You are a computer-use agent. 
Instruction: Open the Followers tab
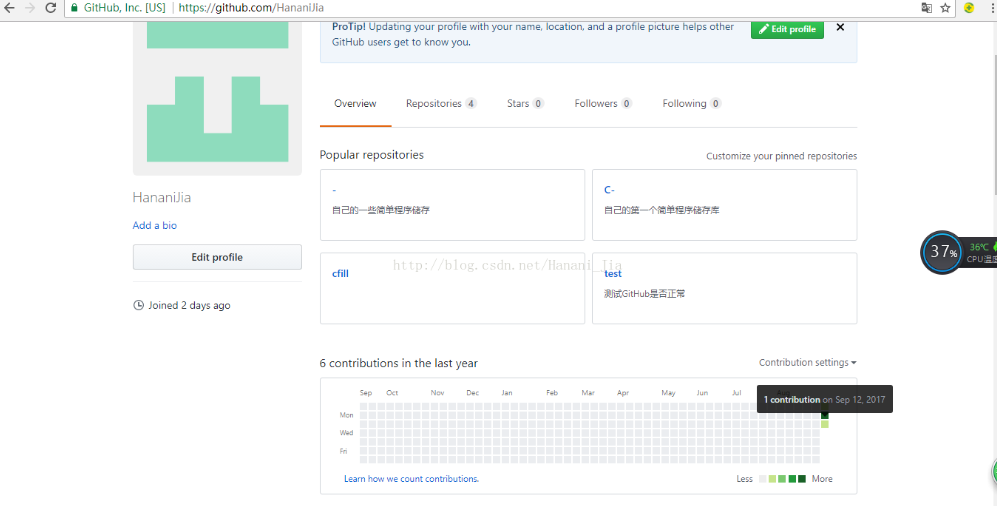point(603,104)
